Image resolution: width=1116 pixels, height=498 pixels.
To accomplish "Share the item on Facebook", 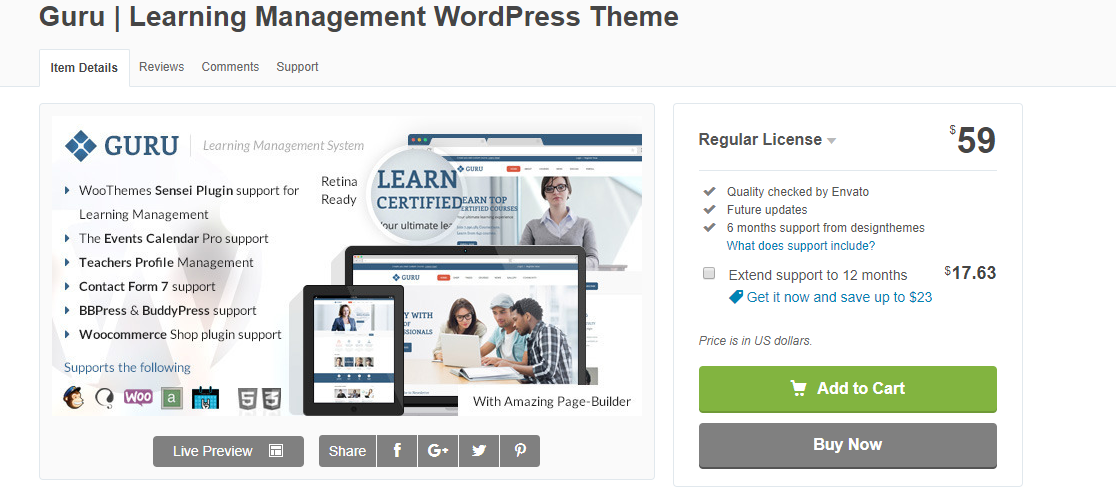I will coord(396,451).
